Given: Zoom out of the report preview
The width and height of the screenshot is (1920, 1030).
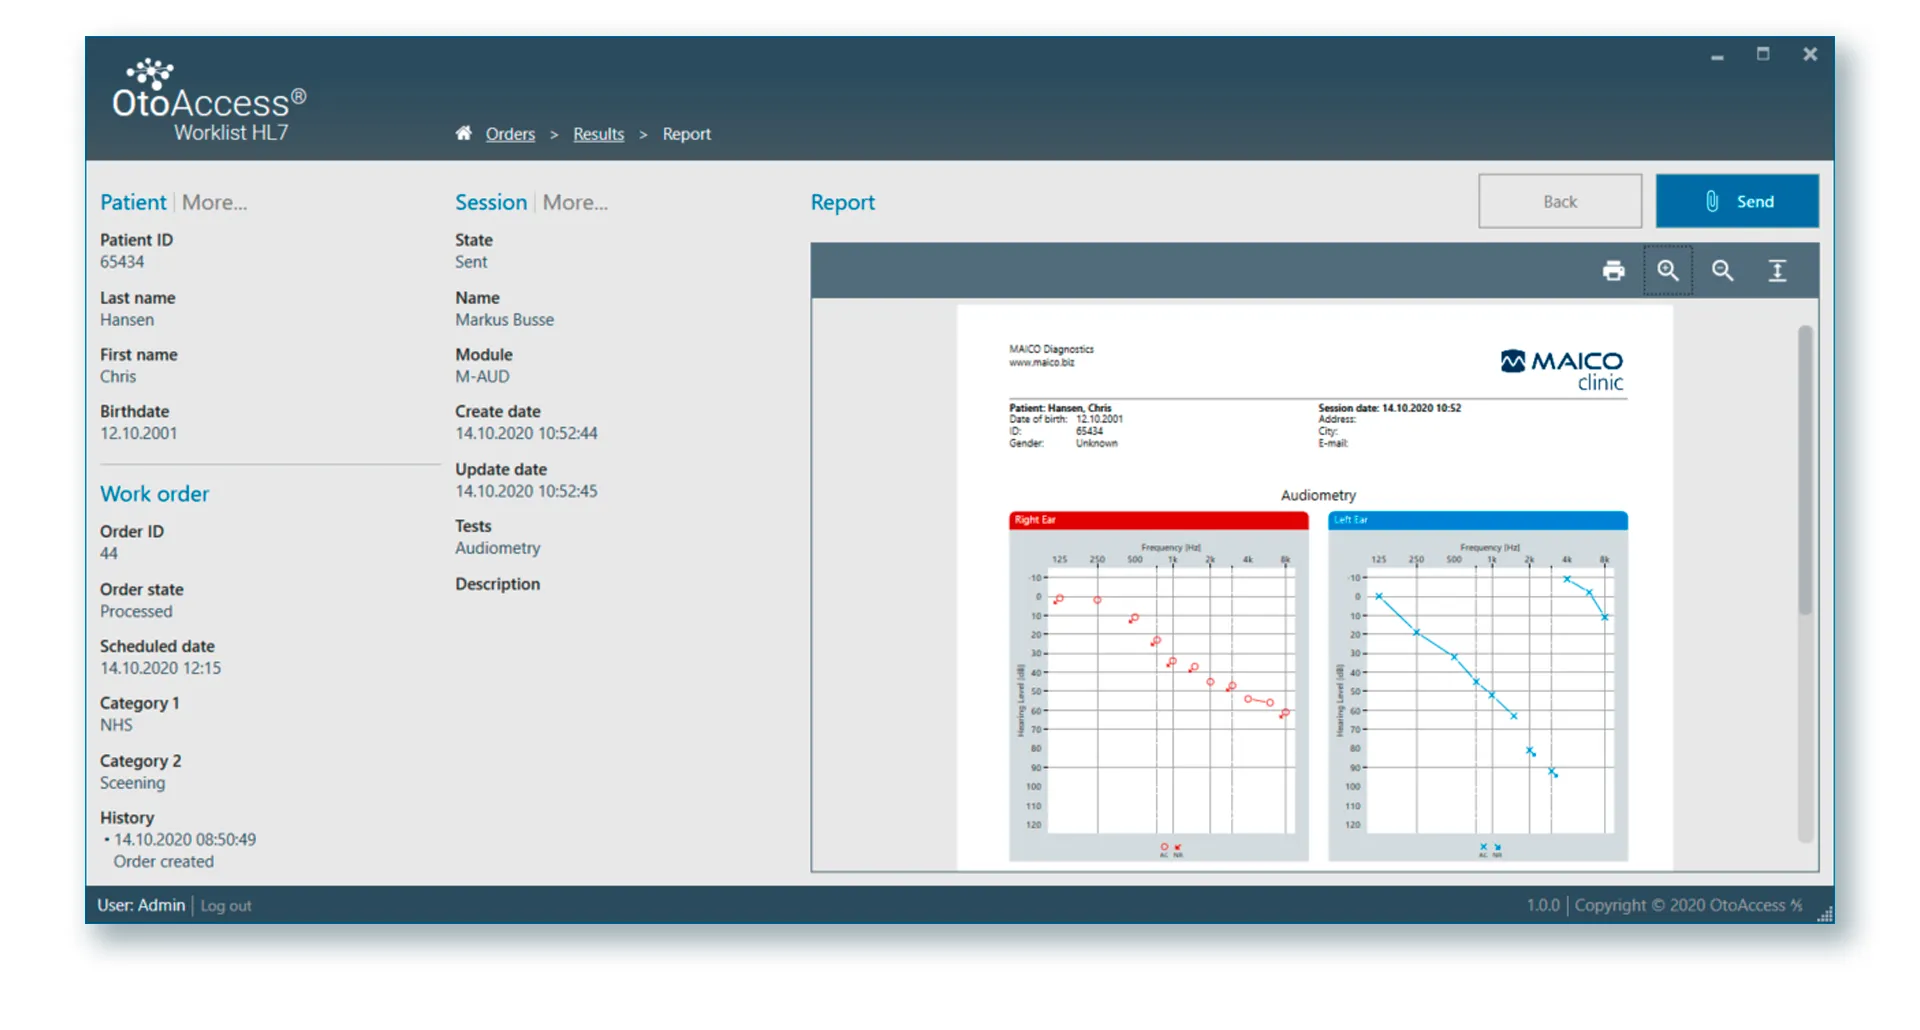Looking at the screenshot, I should (x=1722, y=270).
